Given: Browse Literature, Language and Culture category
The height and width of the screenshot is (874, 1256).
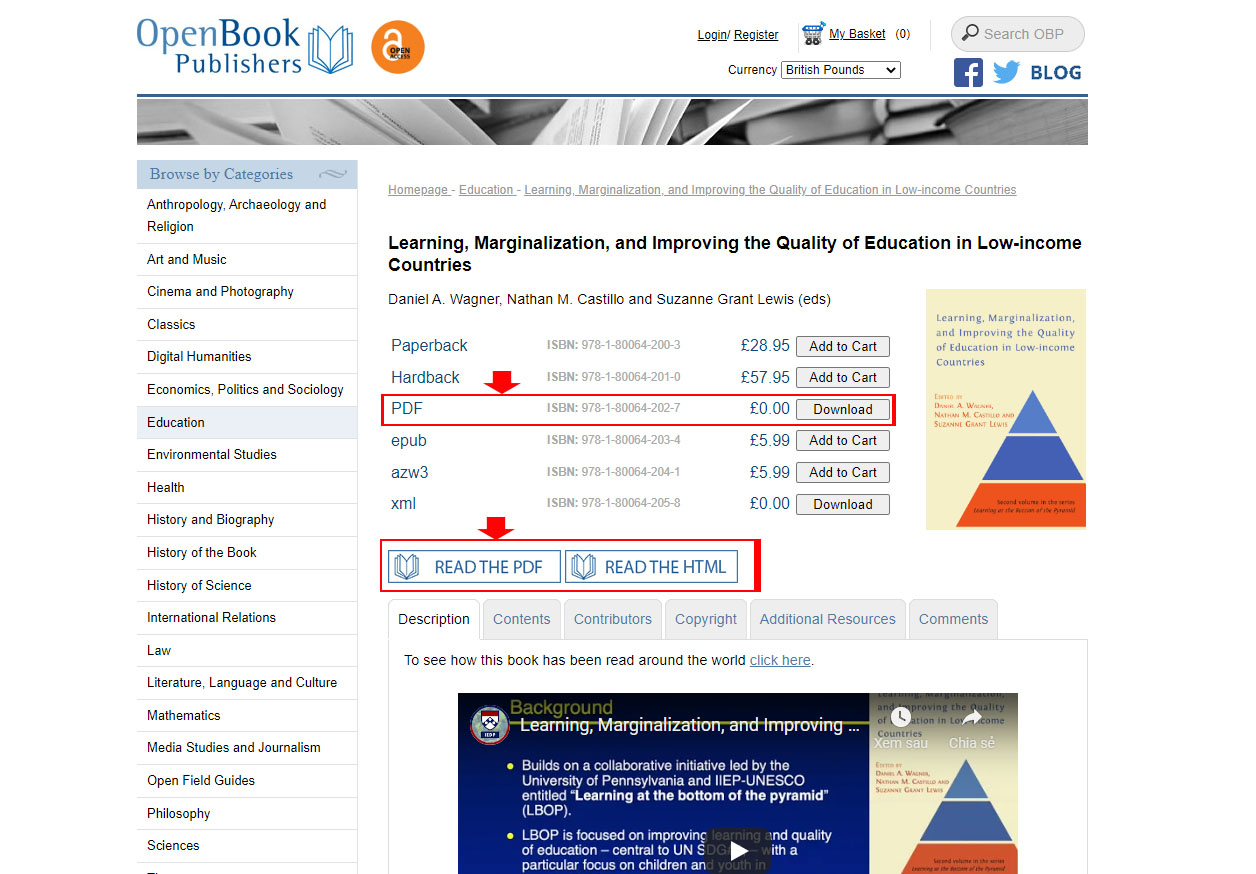Looking at the screenshot, I should tap(247, 683).
